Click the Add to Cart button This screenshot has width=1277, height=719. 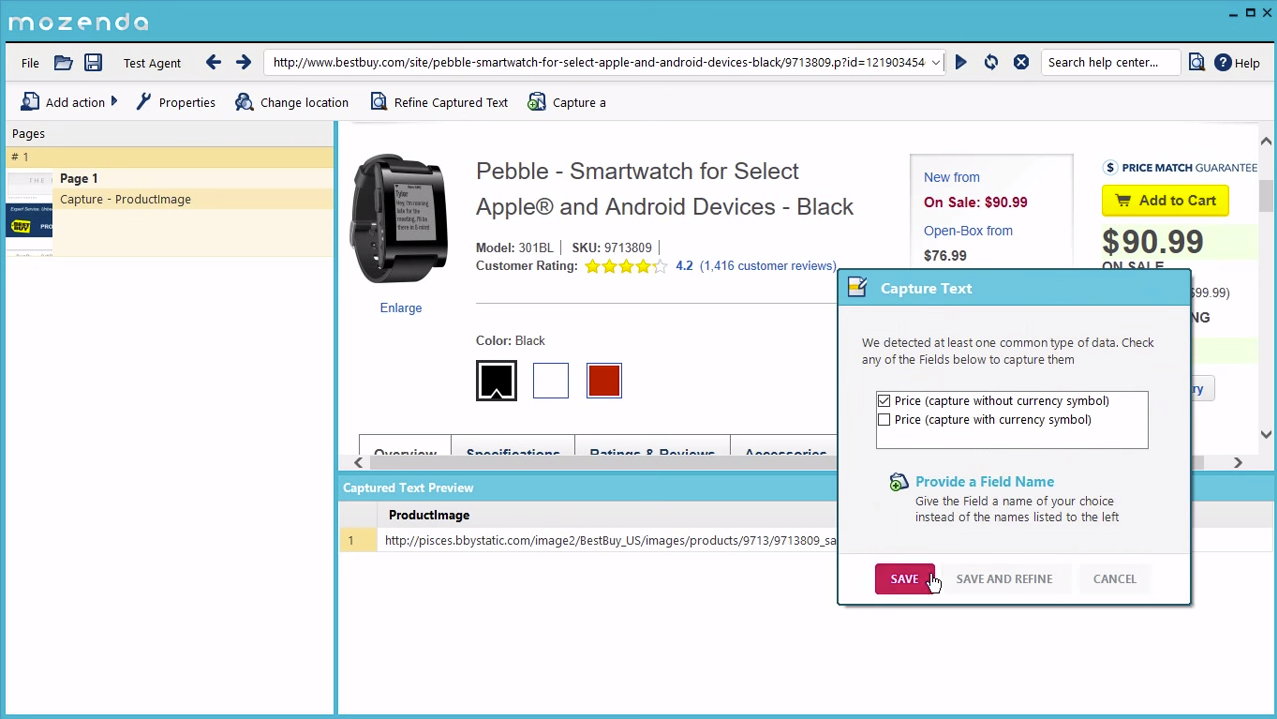pyautogui.click(x=1165, y=200)
